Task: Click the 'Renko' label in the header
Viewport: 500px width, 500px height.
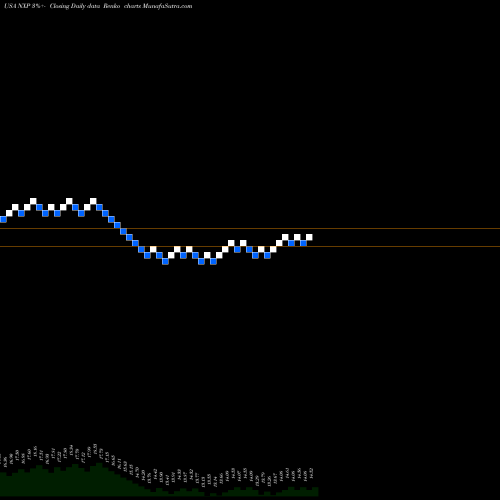Action: coord(112,6)
